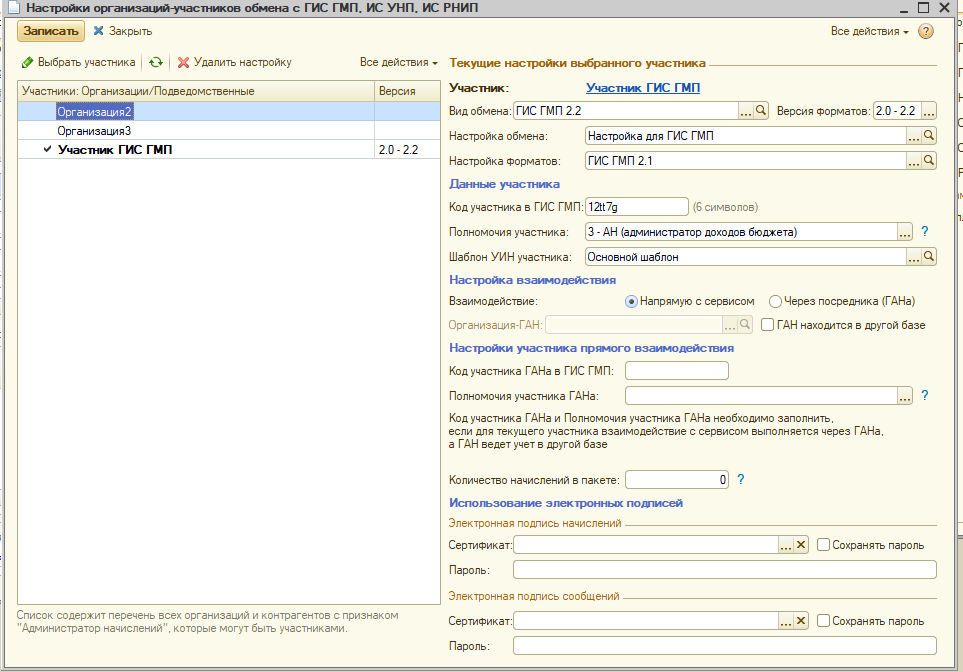Screen dimensions: 963x672
Task: Clear the certificate field for Электронная подпись сообщений
Action: pos(800,621)
